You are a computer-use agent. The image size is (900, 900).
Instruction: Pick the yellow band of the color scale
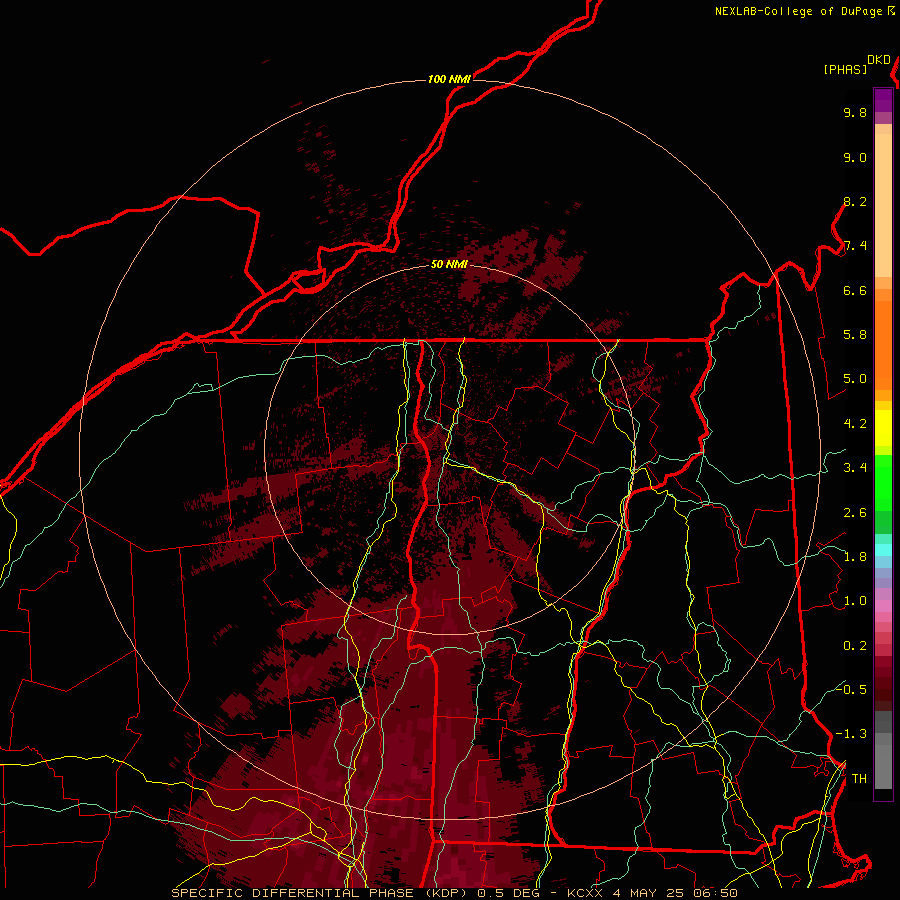tap(883, 428)
